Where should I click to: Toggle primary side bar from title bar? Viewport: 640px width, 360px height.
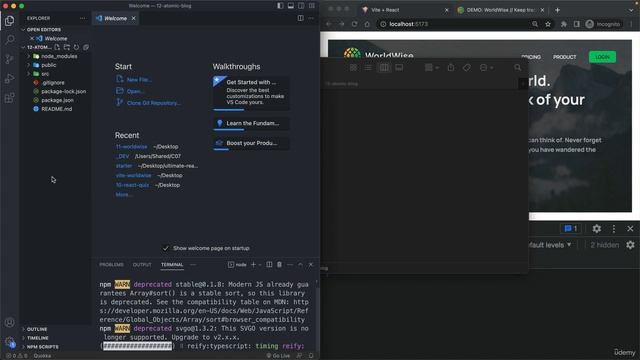(280, 6)
